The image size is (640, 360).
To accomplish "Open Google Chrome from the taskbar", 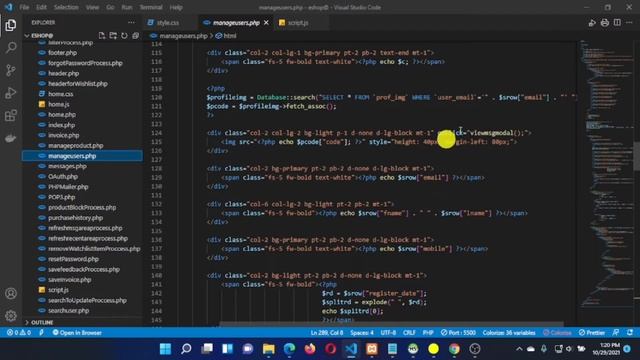I will click(x=454, y=349).
